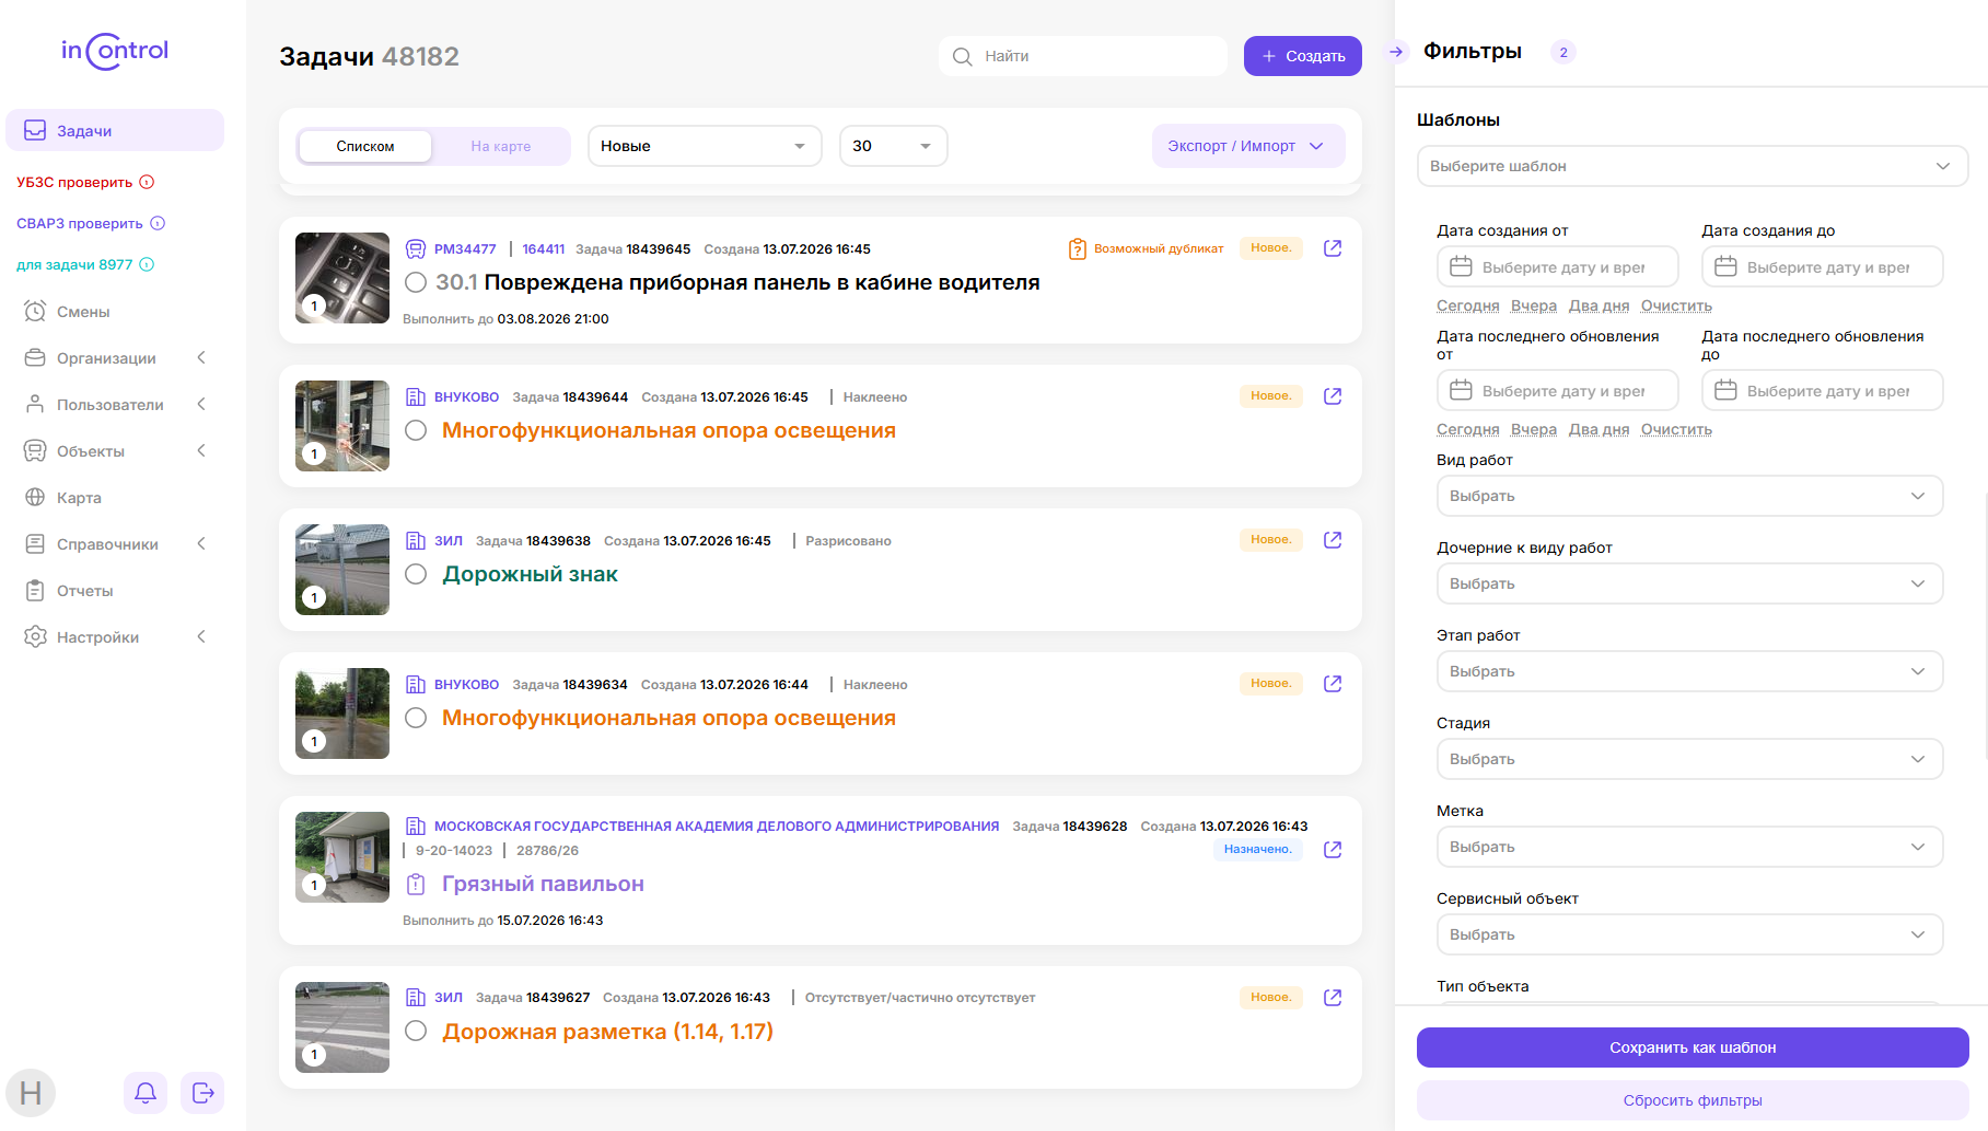This screenshot has height=1131, width=1988.
Task: Click building icon beside МОСКОВСКАЯ ГОСУДАРСТВЕННАЯ АКАДЕМИЯ
Action: tap(415, 826)
